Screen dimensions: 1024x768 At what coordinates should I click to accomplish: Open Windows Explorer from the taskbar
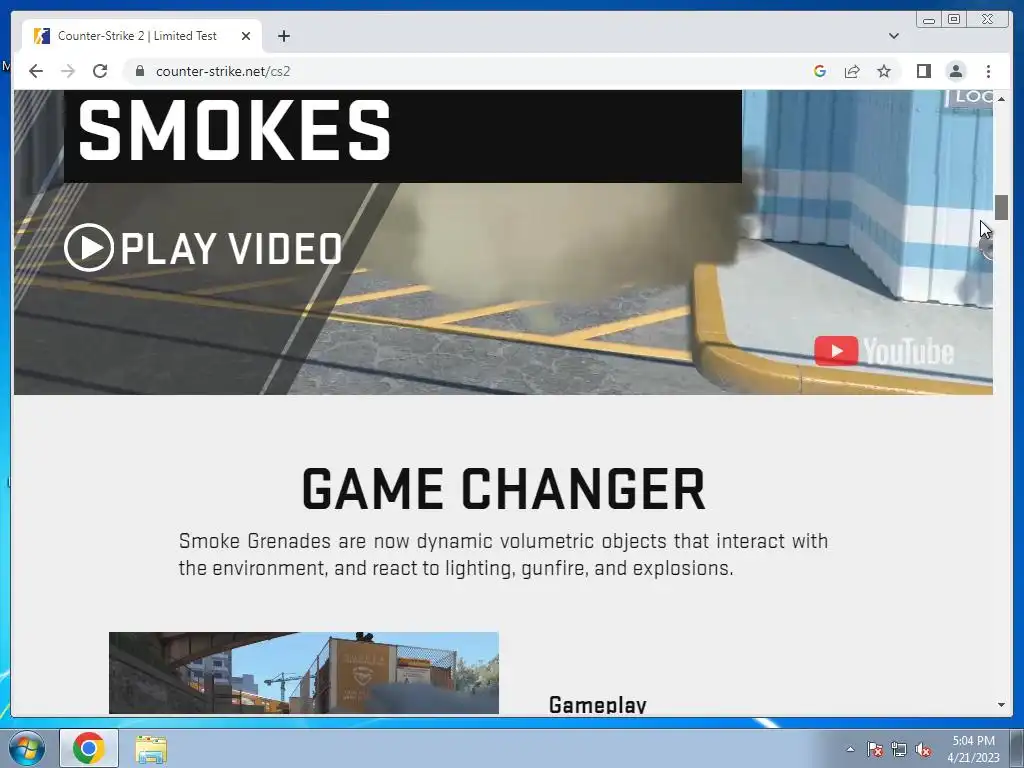coord(151,749)
